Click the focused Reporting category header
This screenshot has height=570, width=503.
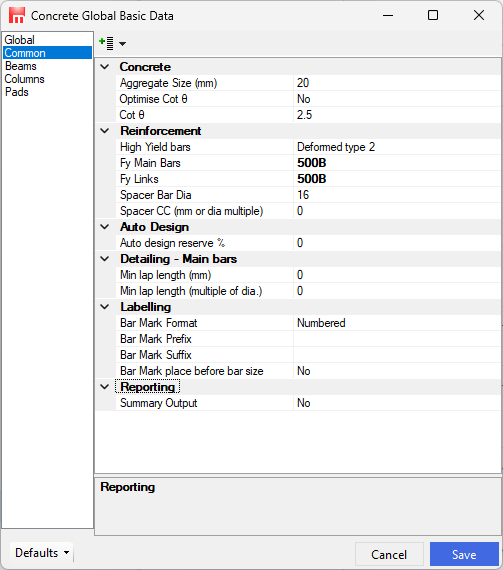click(147, 387)
